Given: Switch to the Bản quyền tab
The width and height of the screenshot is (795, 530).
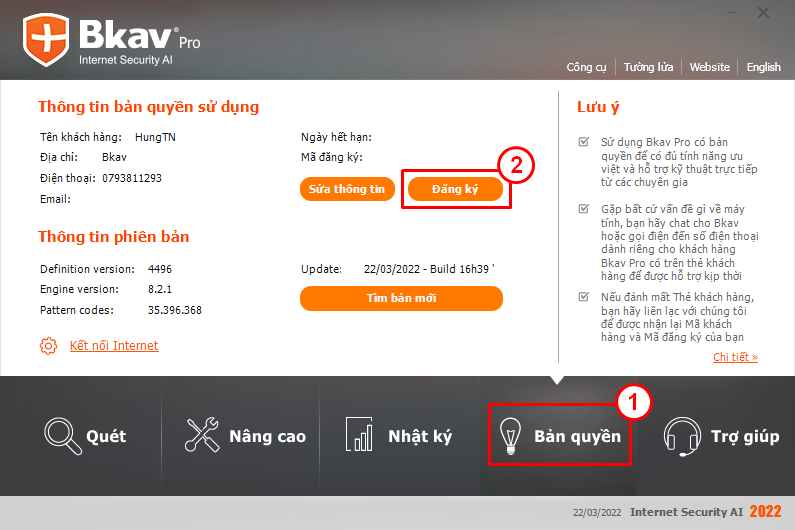Looking at the screenshot, I should click(560, 435).
